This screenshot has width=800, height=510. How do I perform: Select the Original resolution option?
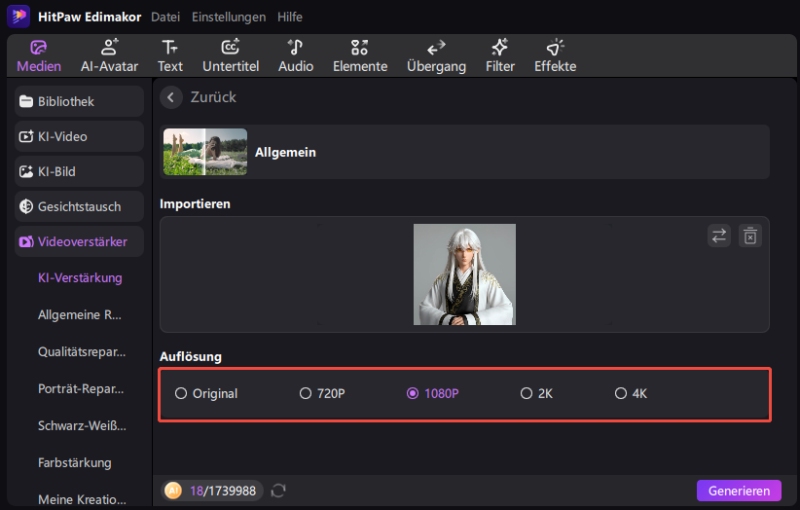click(x=181, y=394)
